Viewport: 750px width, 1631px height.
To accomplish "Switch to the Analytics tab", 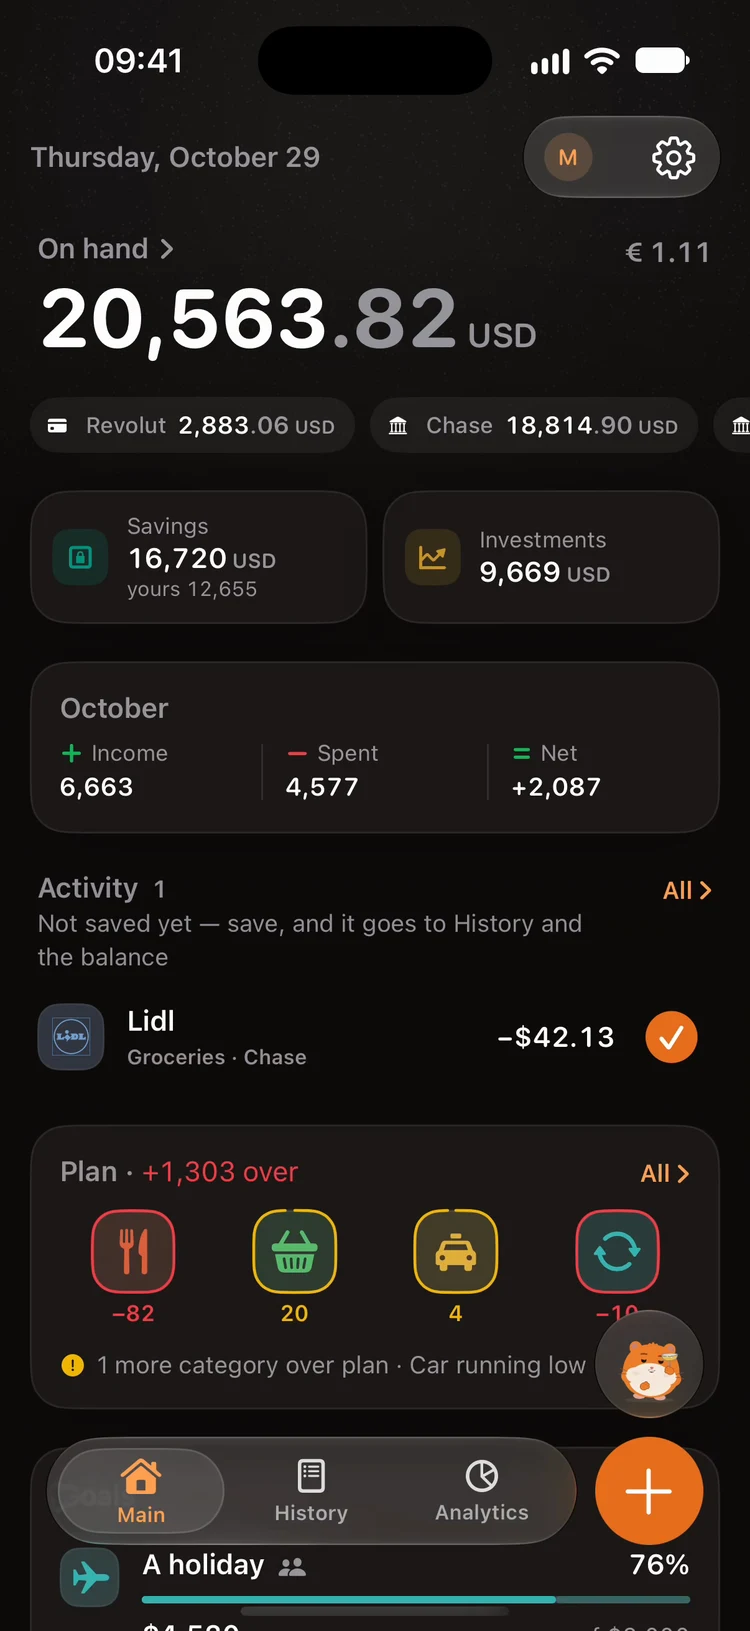I will (x=482, y=1492).
